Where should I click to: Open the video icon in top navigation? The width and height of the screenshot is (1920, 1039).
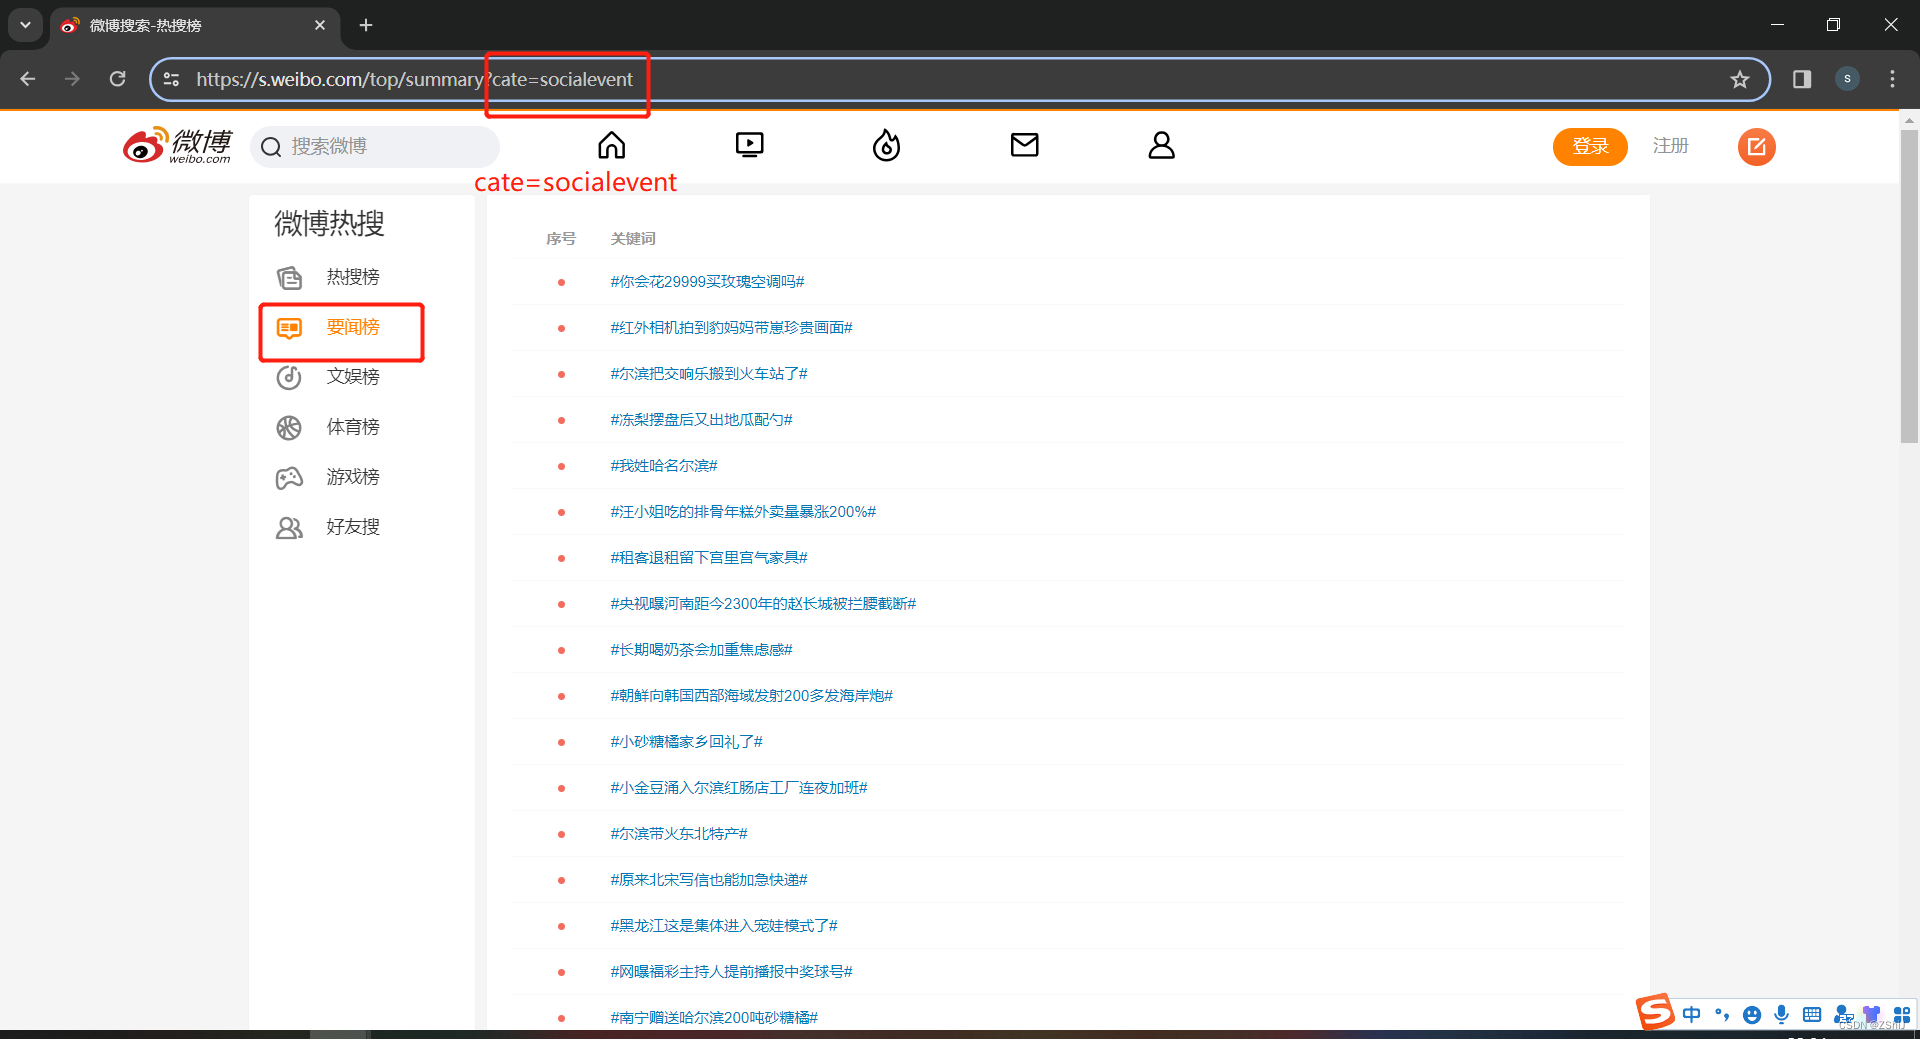click(749, 146)
